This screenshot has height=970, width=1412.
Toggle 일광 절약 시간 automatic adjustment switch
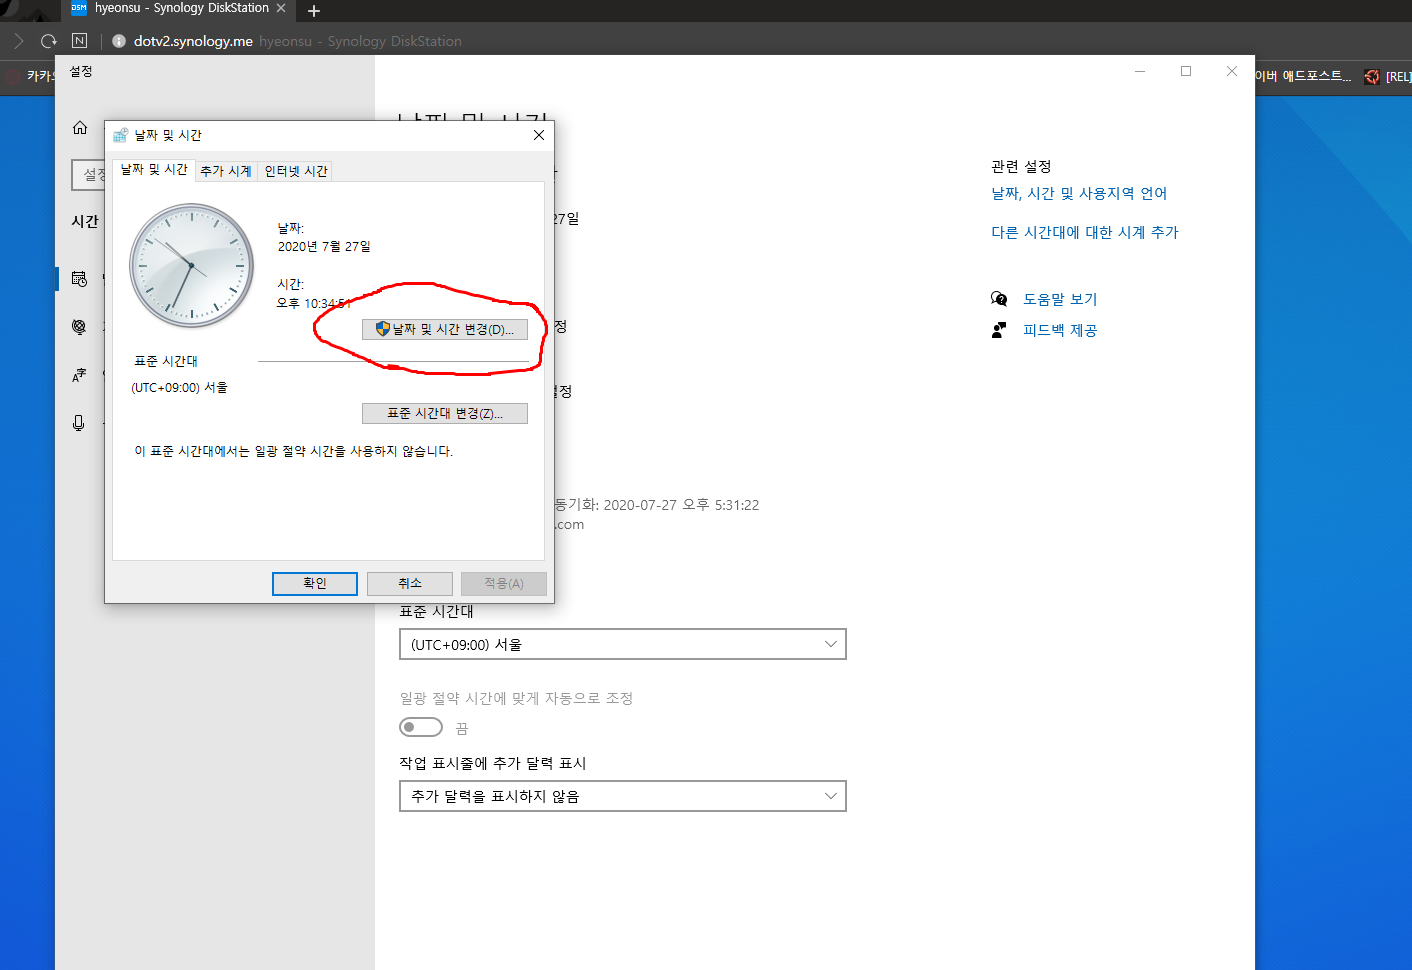(x=421, y=727)
